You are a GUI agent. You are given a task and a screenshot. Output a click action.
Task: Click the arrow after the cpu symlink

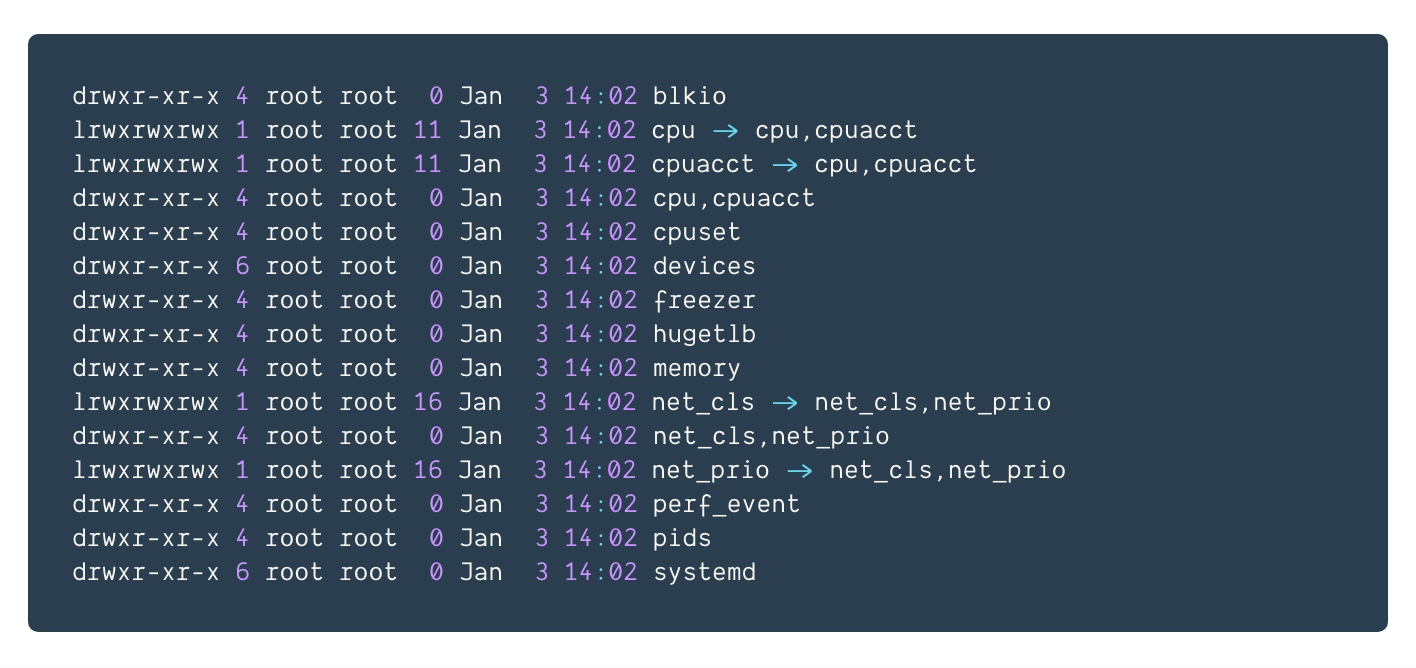tap(725, 131)
